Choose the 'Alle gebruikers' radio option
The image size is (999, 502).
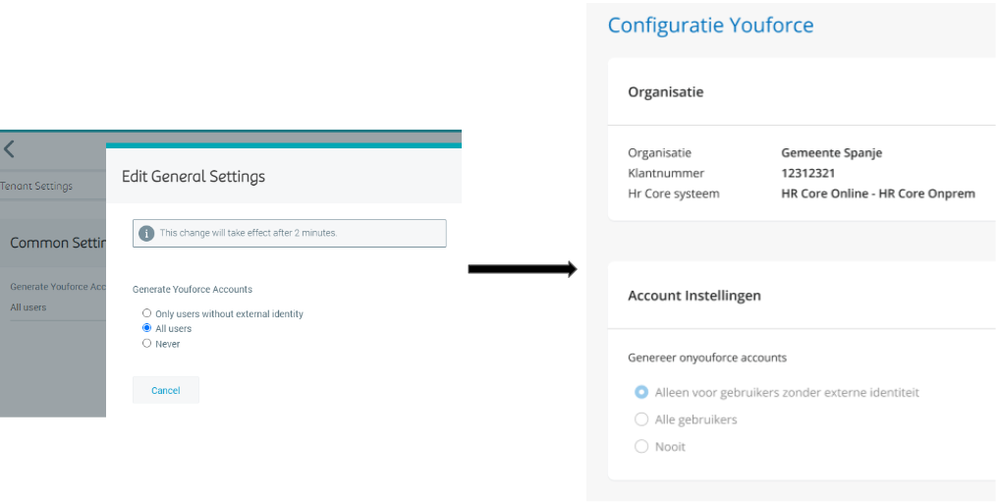(642, 419)
